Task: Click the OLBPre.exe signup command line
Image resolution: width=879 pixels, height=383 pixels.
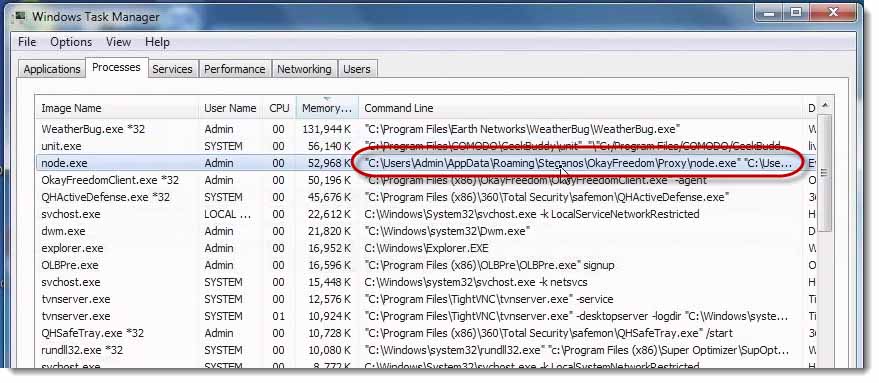Action: click(x=489, y=265)
